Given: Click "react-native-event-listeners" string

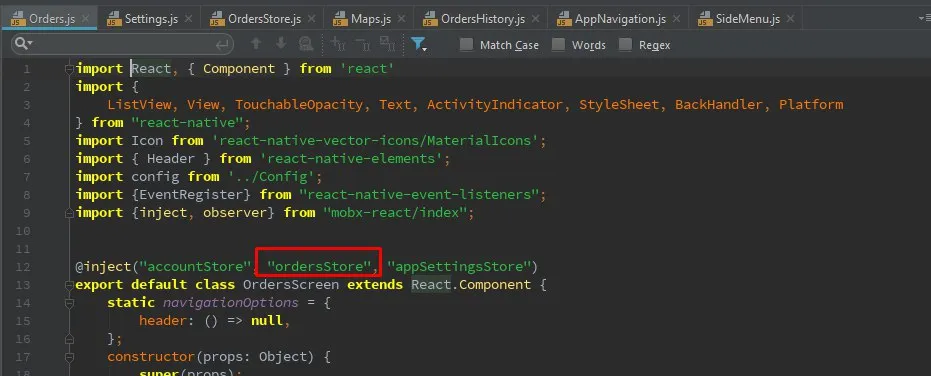Looking at the screenshot, I should (x=419, y=194).
